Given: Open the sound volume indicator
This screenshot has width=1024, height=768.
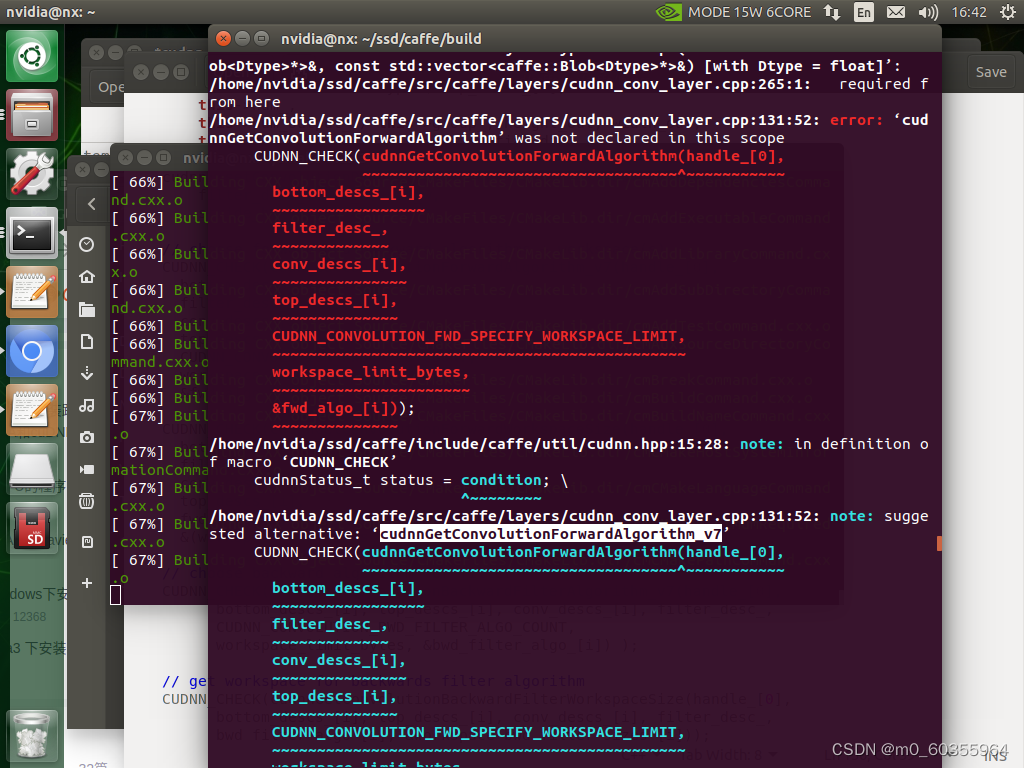Looking at the screenshot, I should click(x=927, y=12).
